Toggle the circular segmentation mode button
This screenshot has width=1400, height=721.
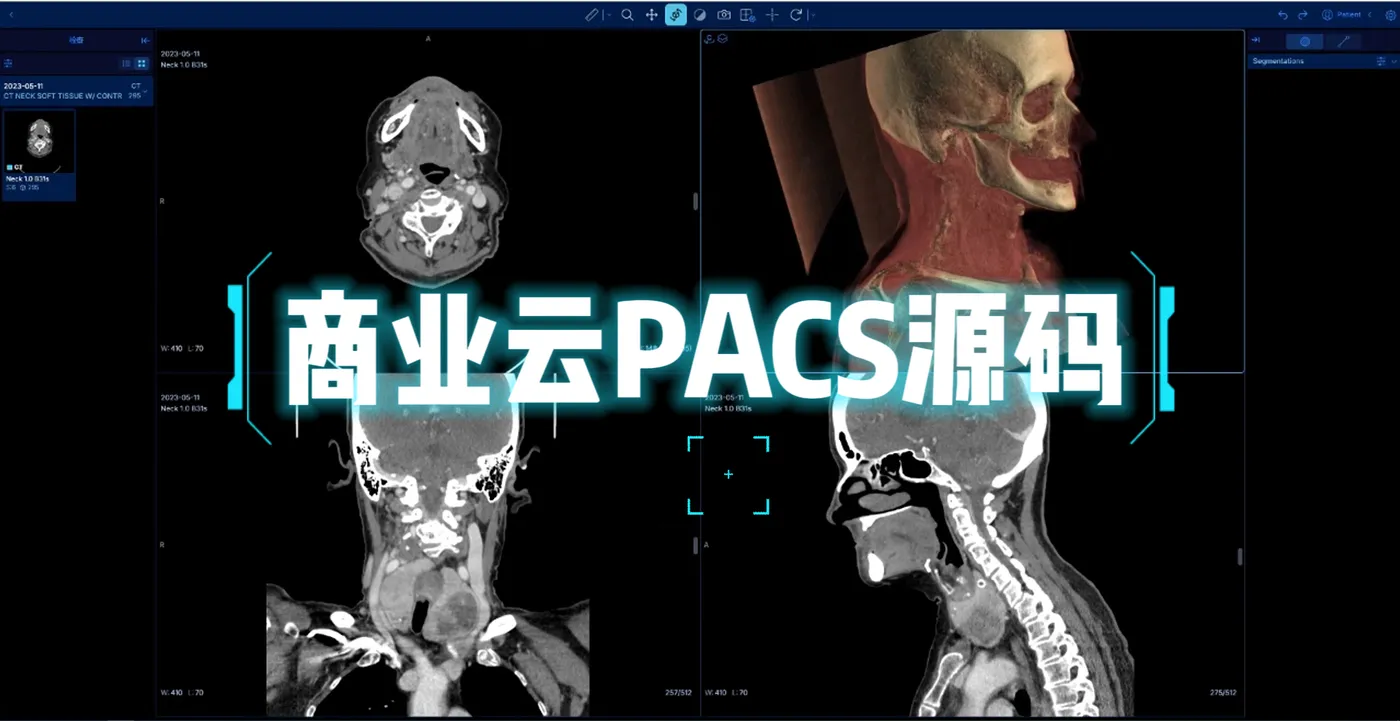pyautogui.click(x=1304, y=41)
